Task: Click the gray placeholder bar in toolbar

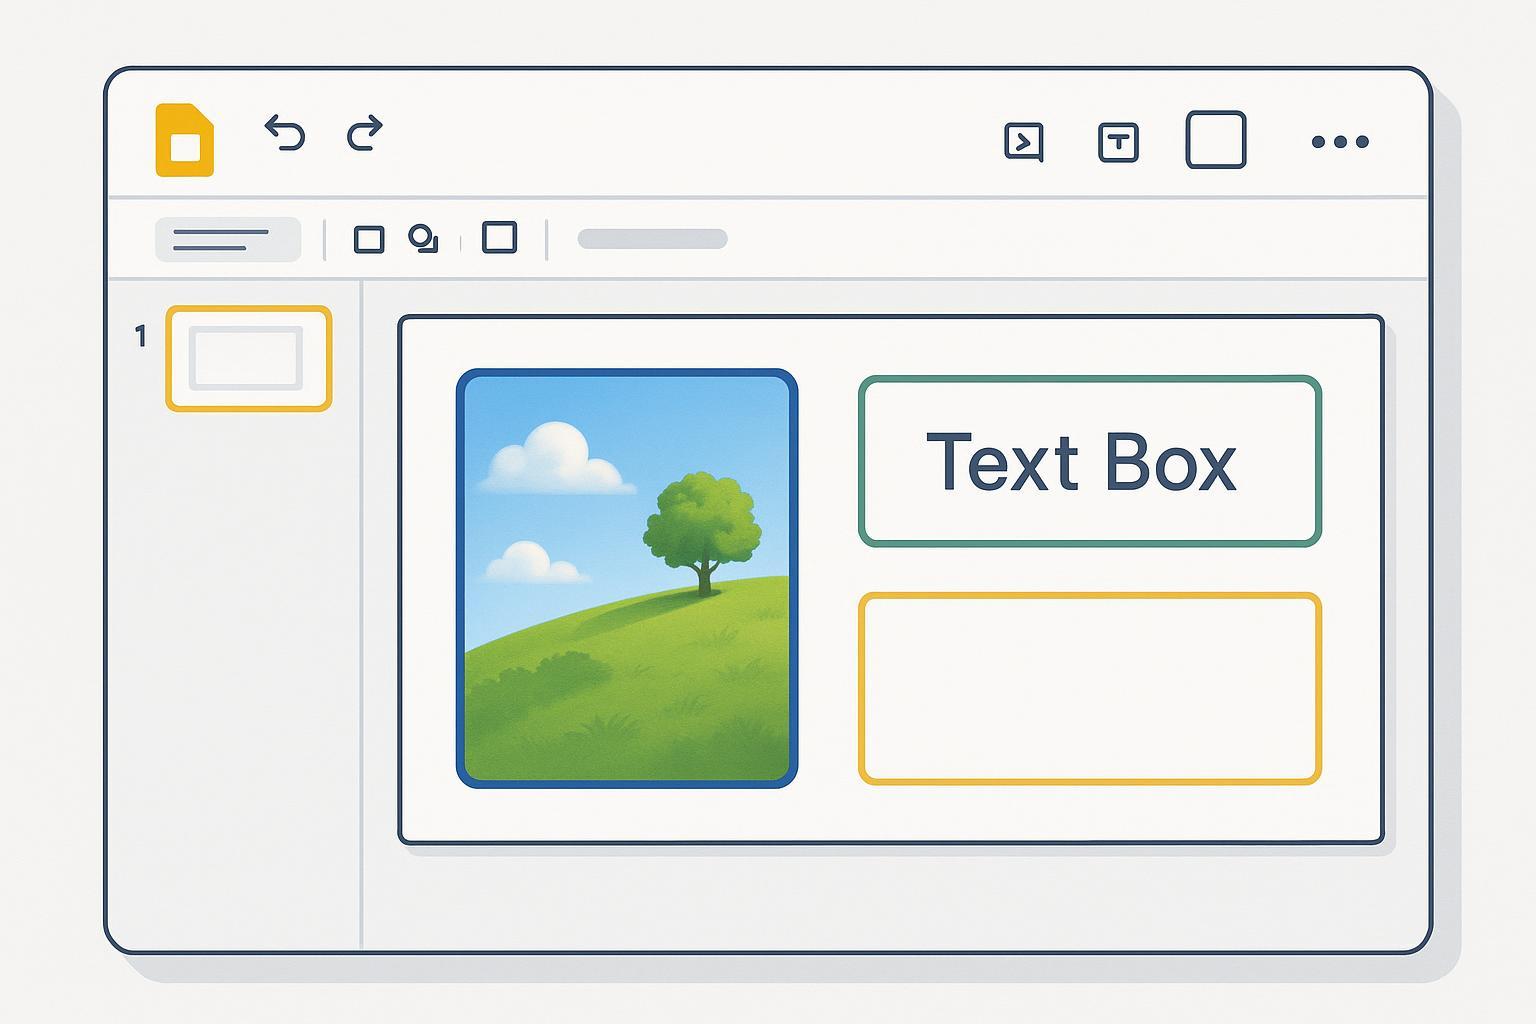Action: (652, 239)
